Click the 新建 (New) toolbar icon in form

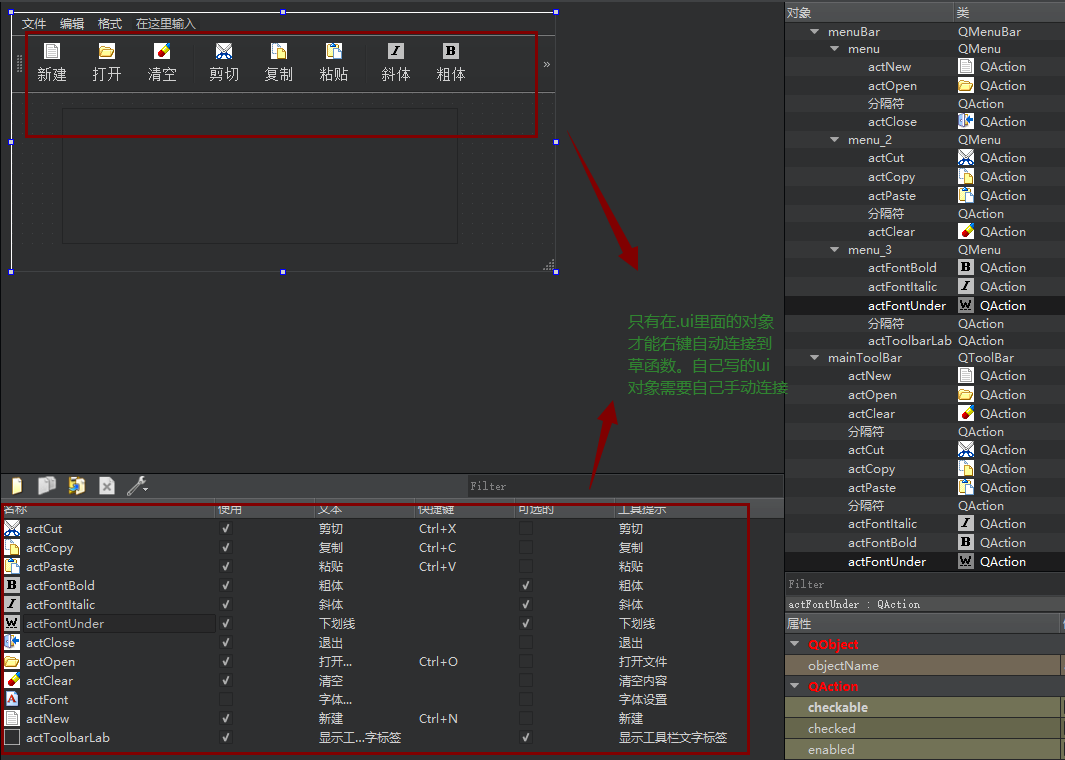coord(52,52)
